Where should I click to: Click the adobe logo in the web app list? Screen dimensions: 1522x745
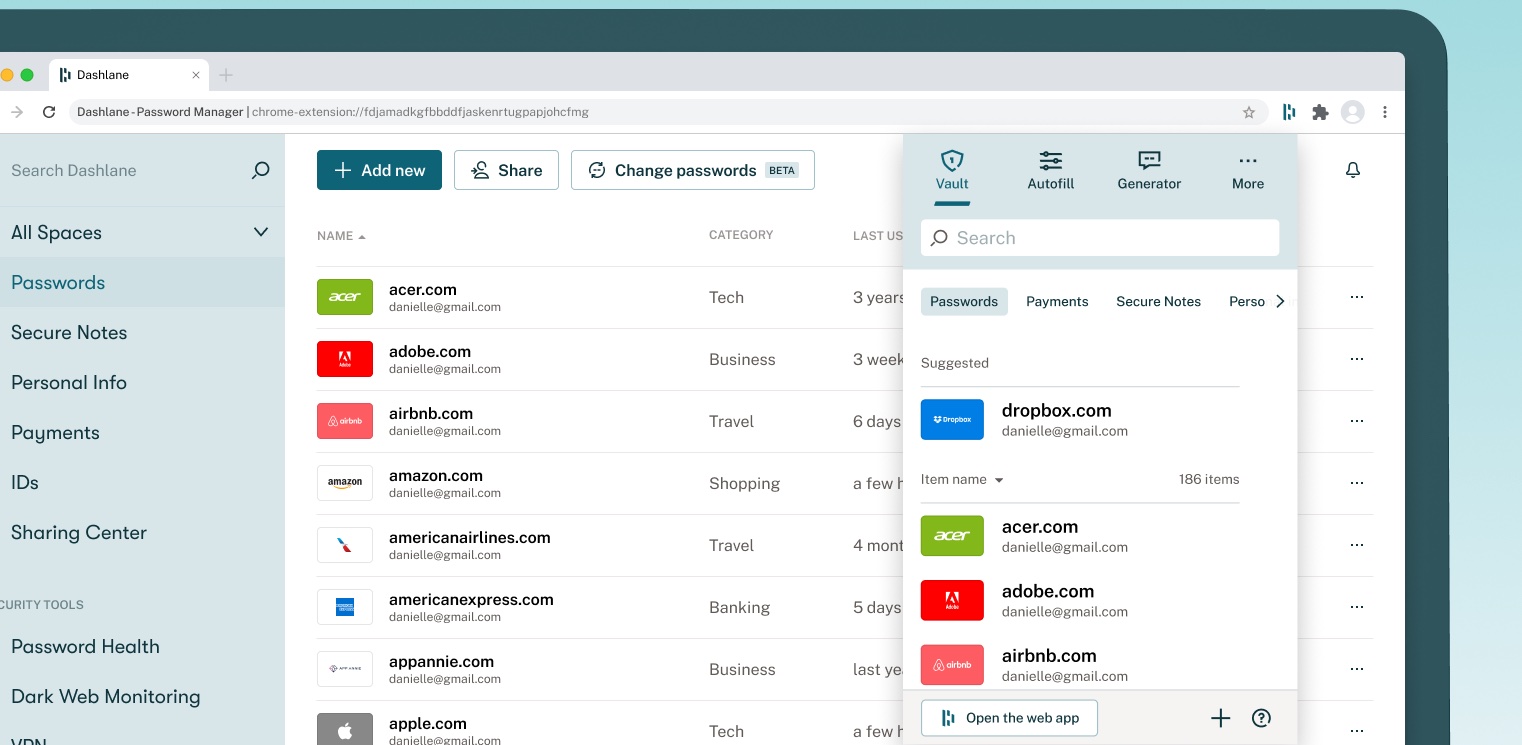coord(345,359)
